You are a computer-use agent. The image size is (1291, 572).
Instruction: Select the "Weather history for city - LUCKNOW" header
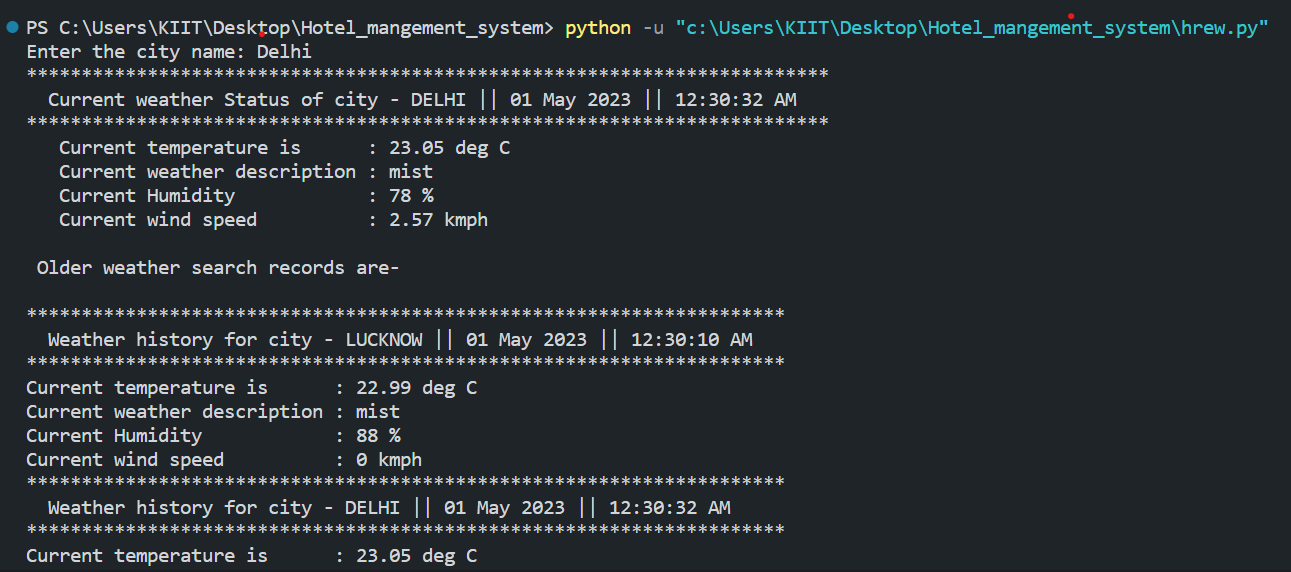235,340
